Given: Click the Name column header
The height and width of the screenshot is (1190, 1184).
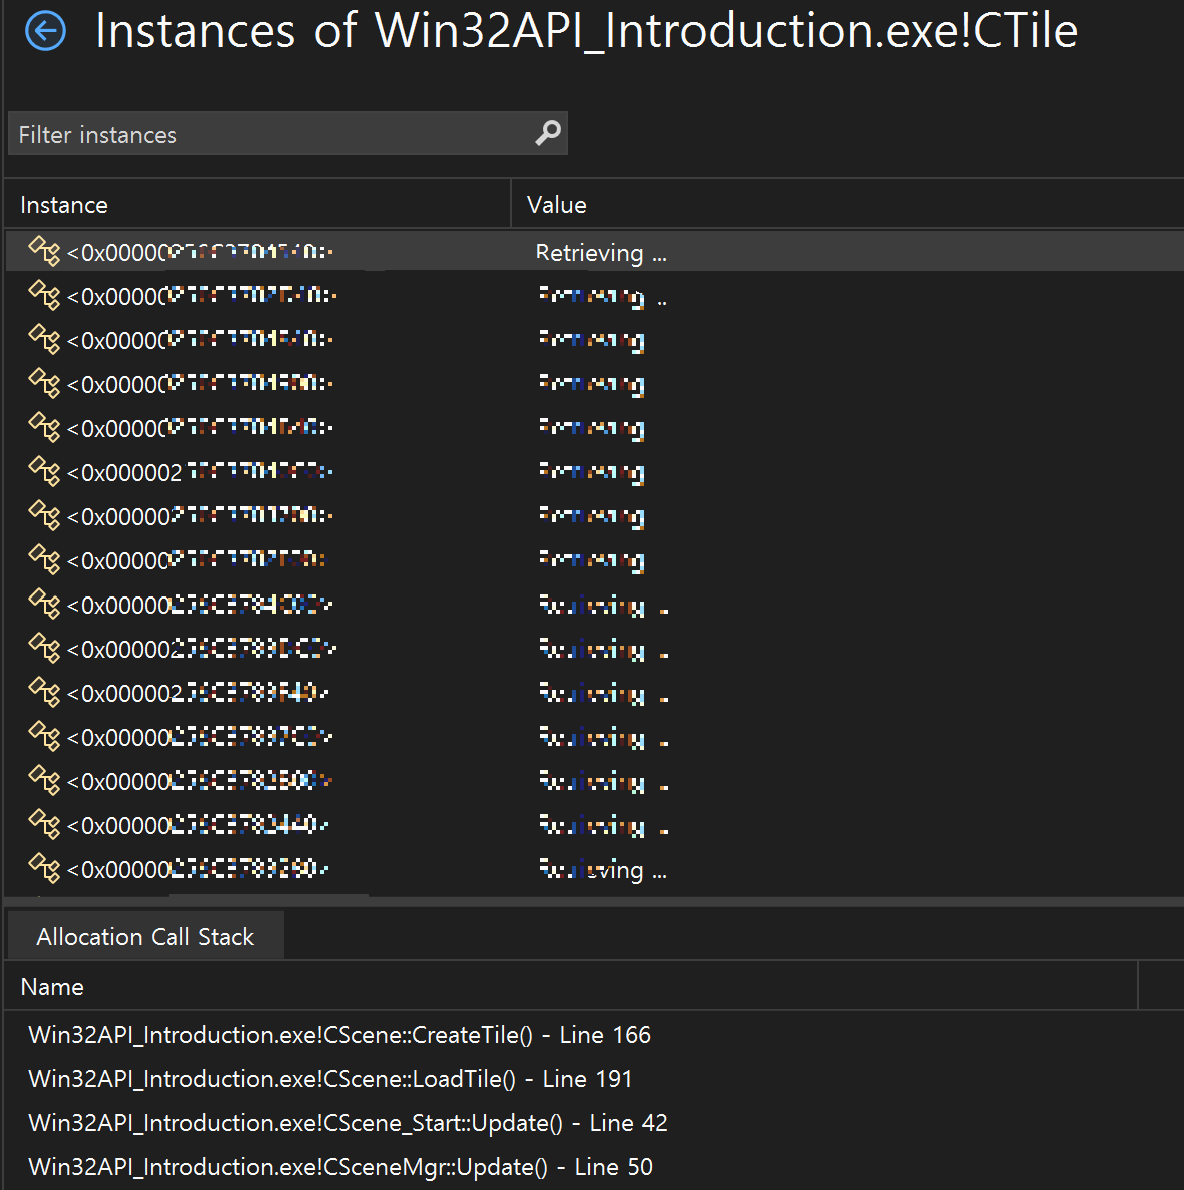Looking at the screenshot, I should click(x=52, y=986).
